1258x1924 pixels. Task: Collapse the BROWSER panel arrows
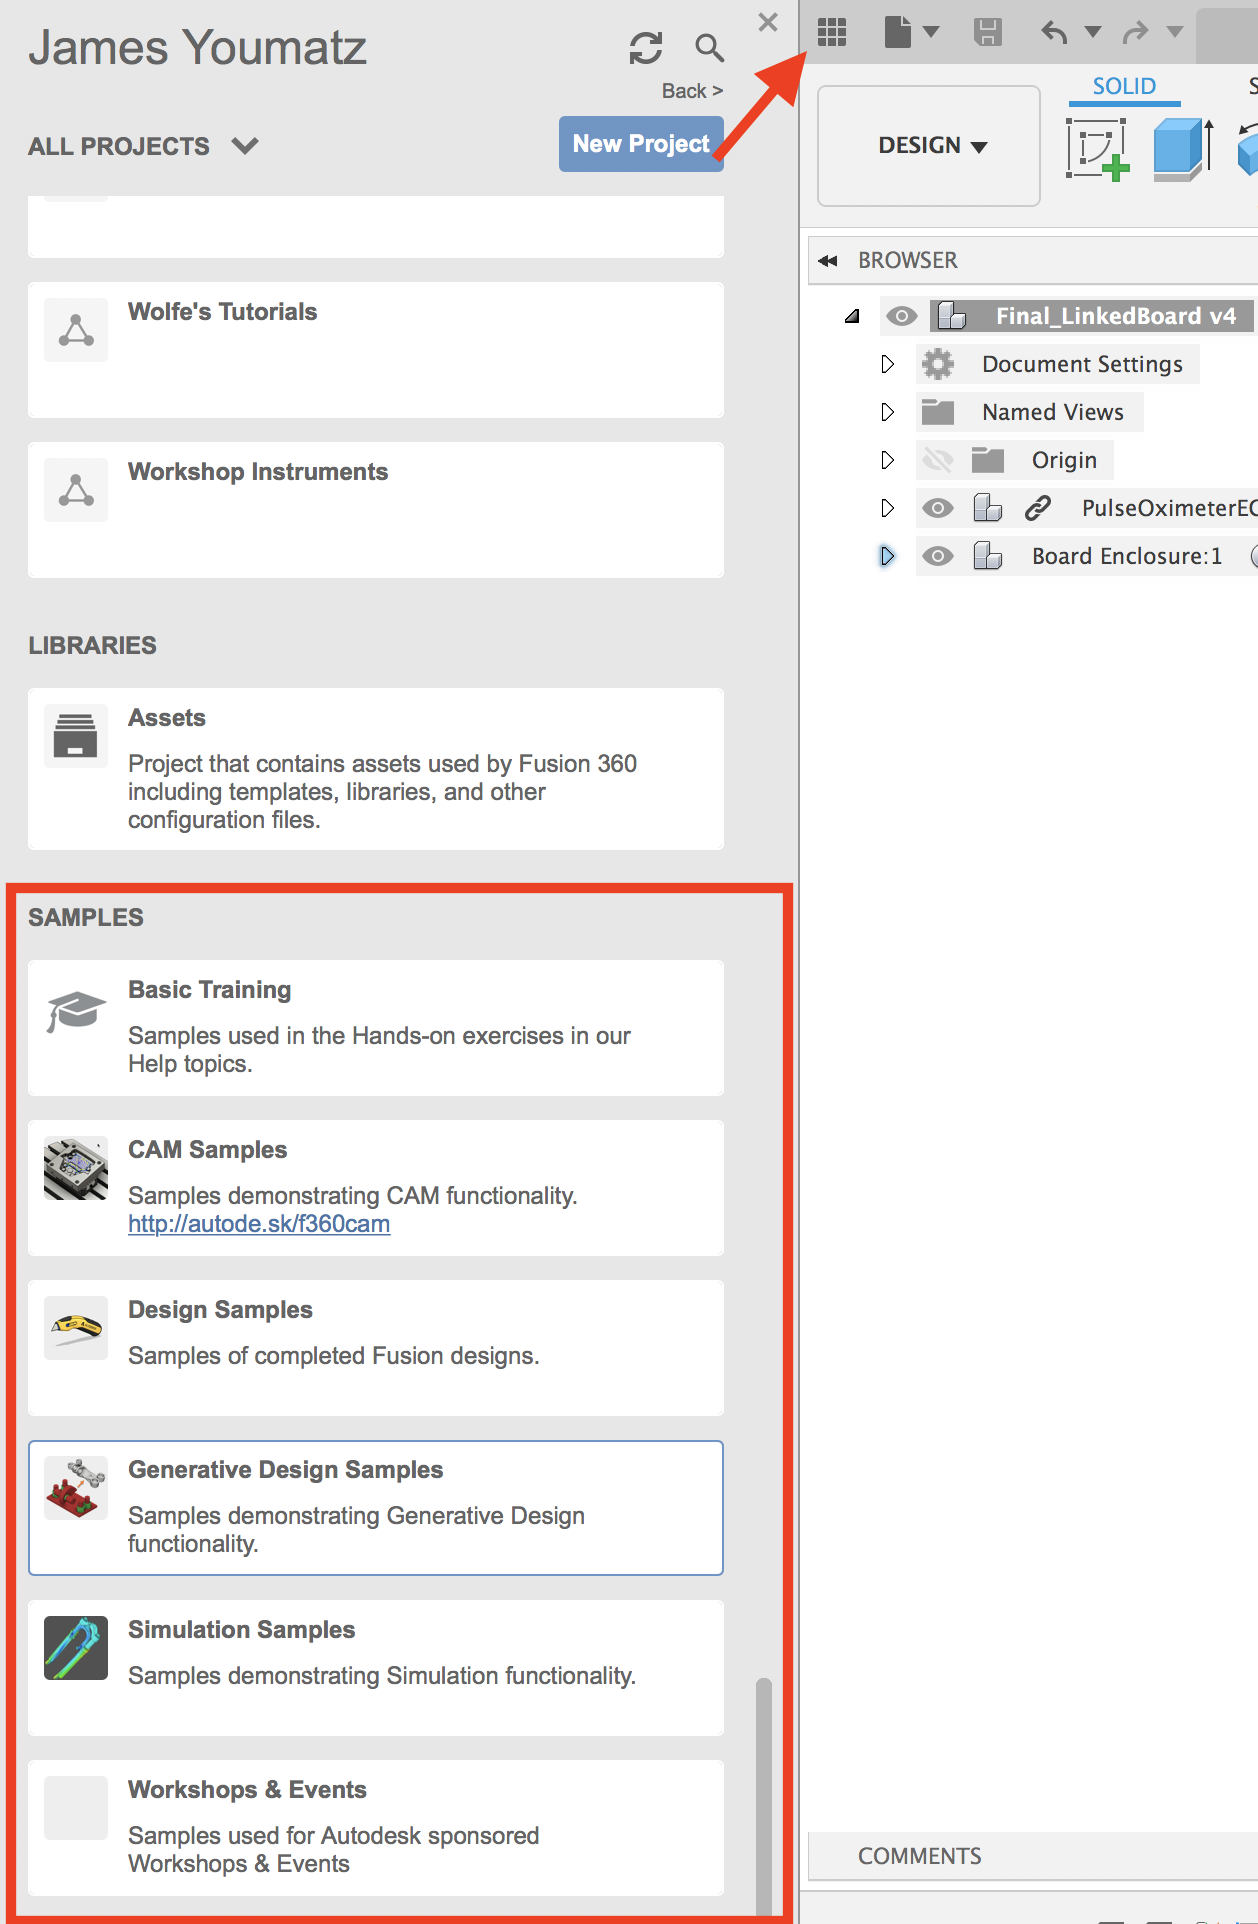[828, 261]
